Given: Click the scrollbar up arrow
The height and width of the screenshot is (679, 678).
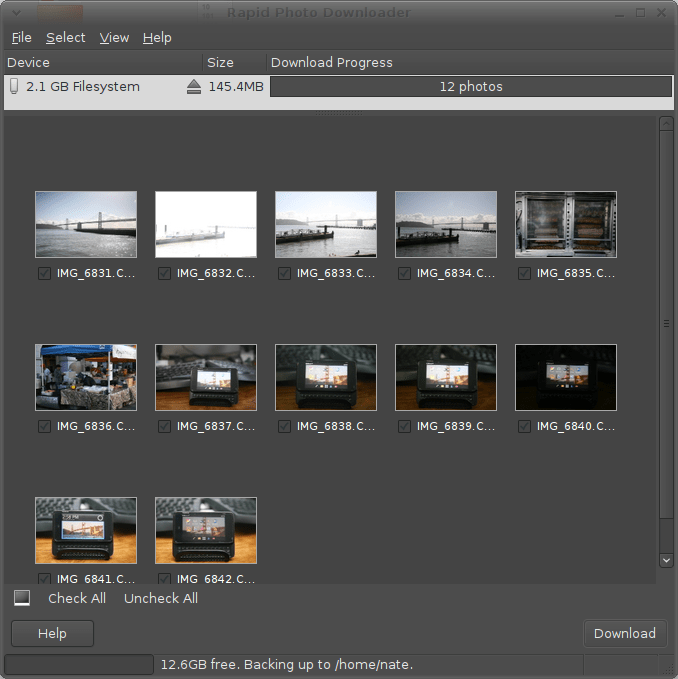Looking at the screenshot, I should click(666, 124).
